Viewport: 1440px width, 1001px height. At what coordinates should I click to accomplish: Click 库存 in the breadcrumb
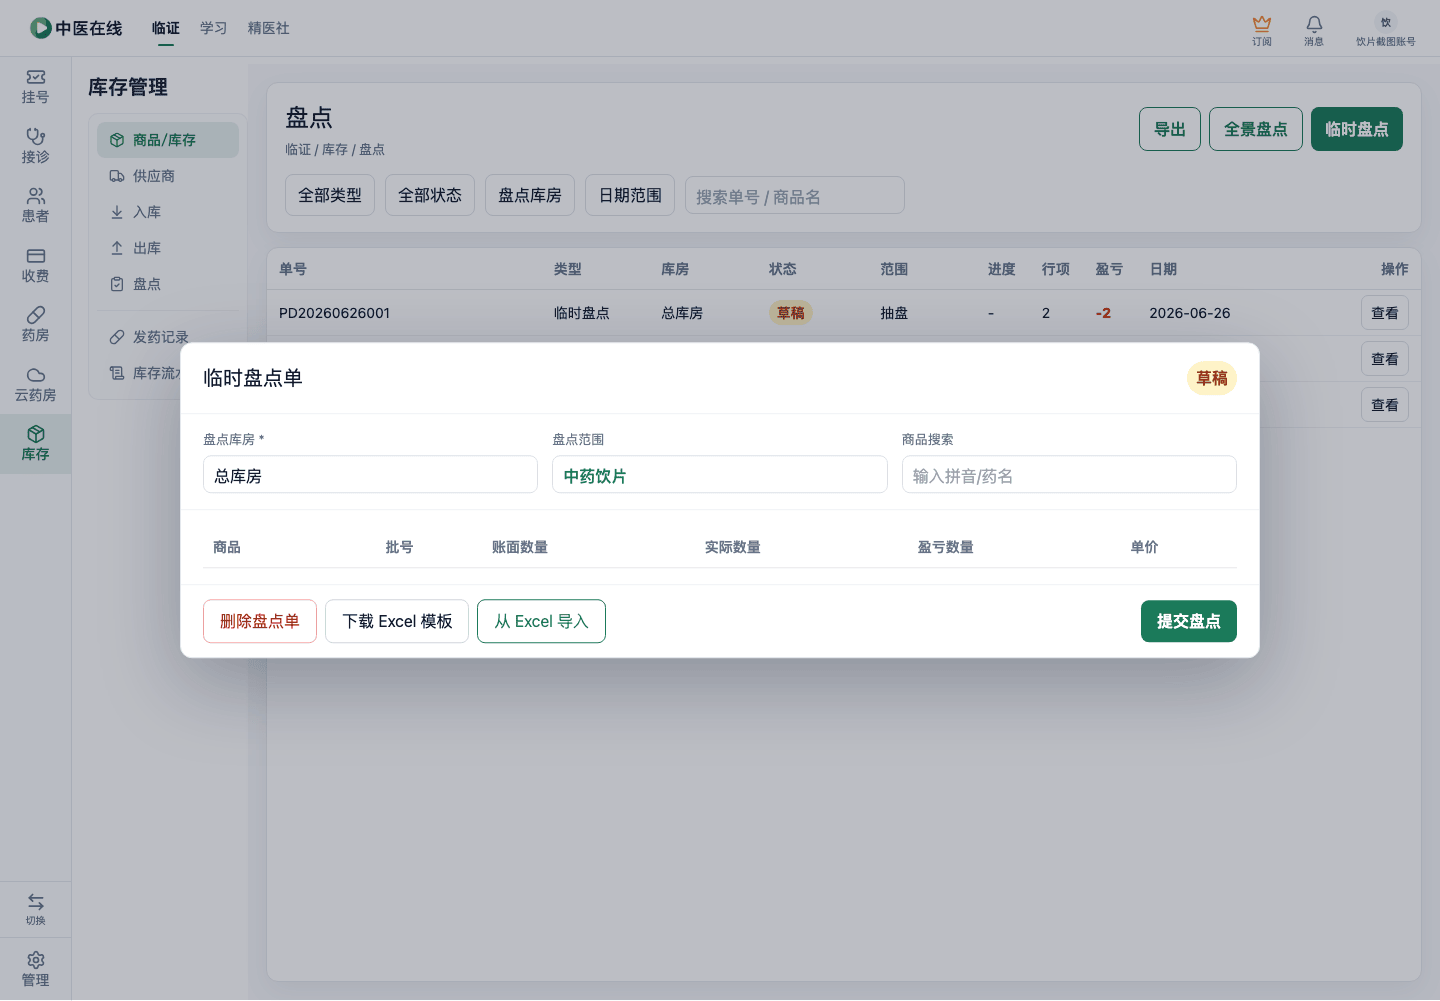pyautogui.click(x=335, y=149)
